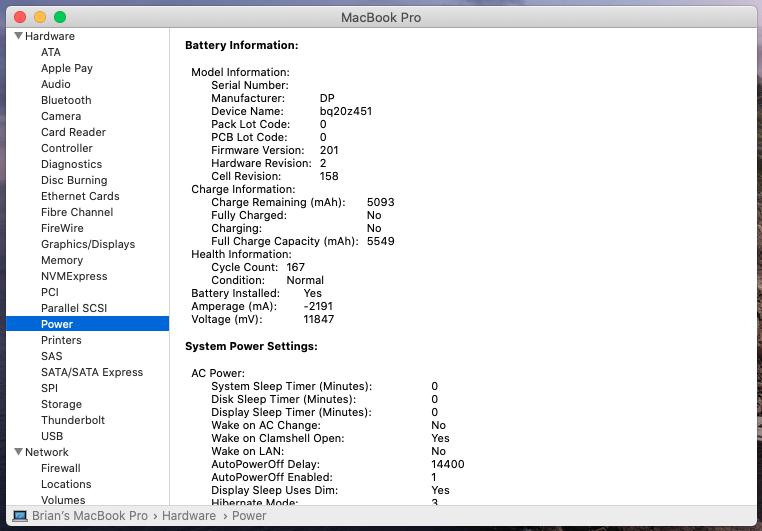Select Volumes under Network
This screenshot has height=531, width=762.
tap(63, 500)
